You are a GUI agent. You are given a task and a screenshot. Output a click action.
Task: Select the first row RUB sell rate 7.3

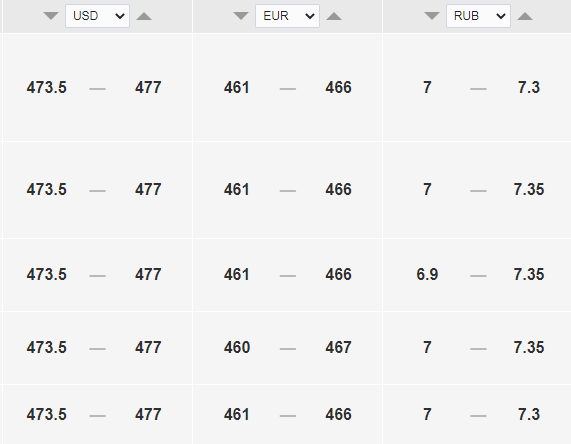point(529,88)
